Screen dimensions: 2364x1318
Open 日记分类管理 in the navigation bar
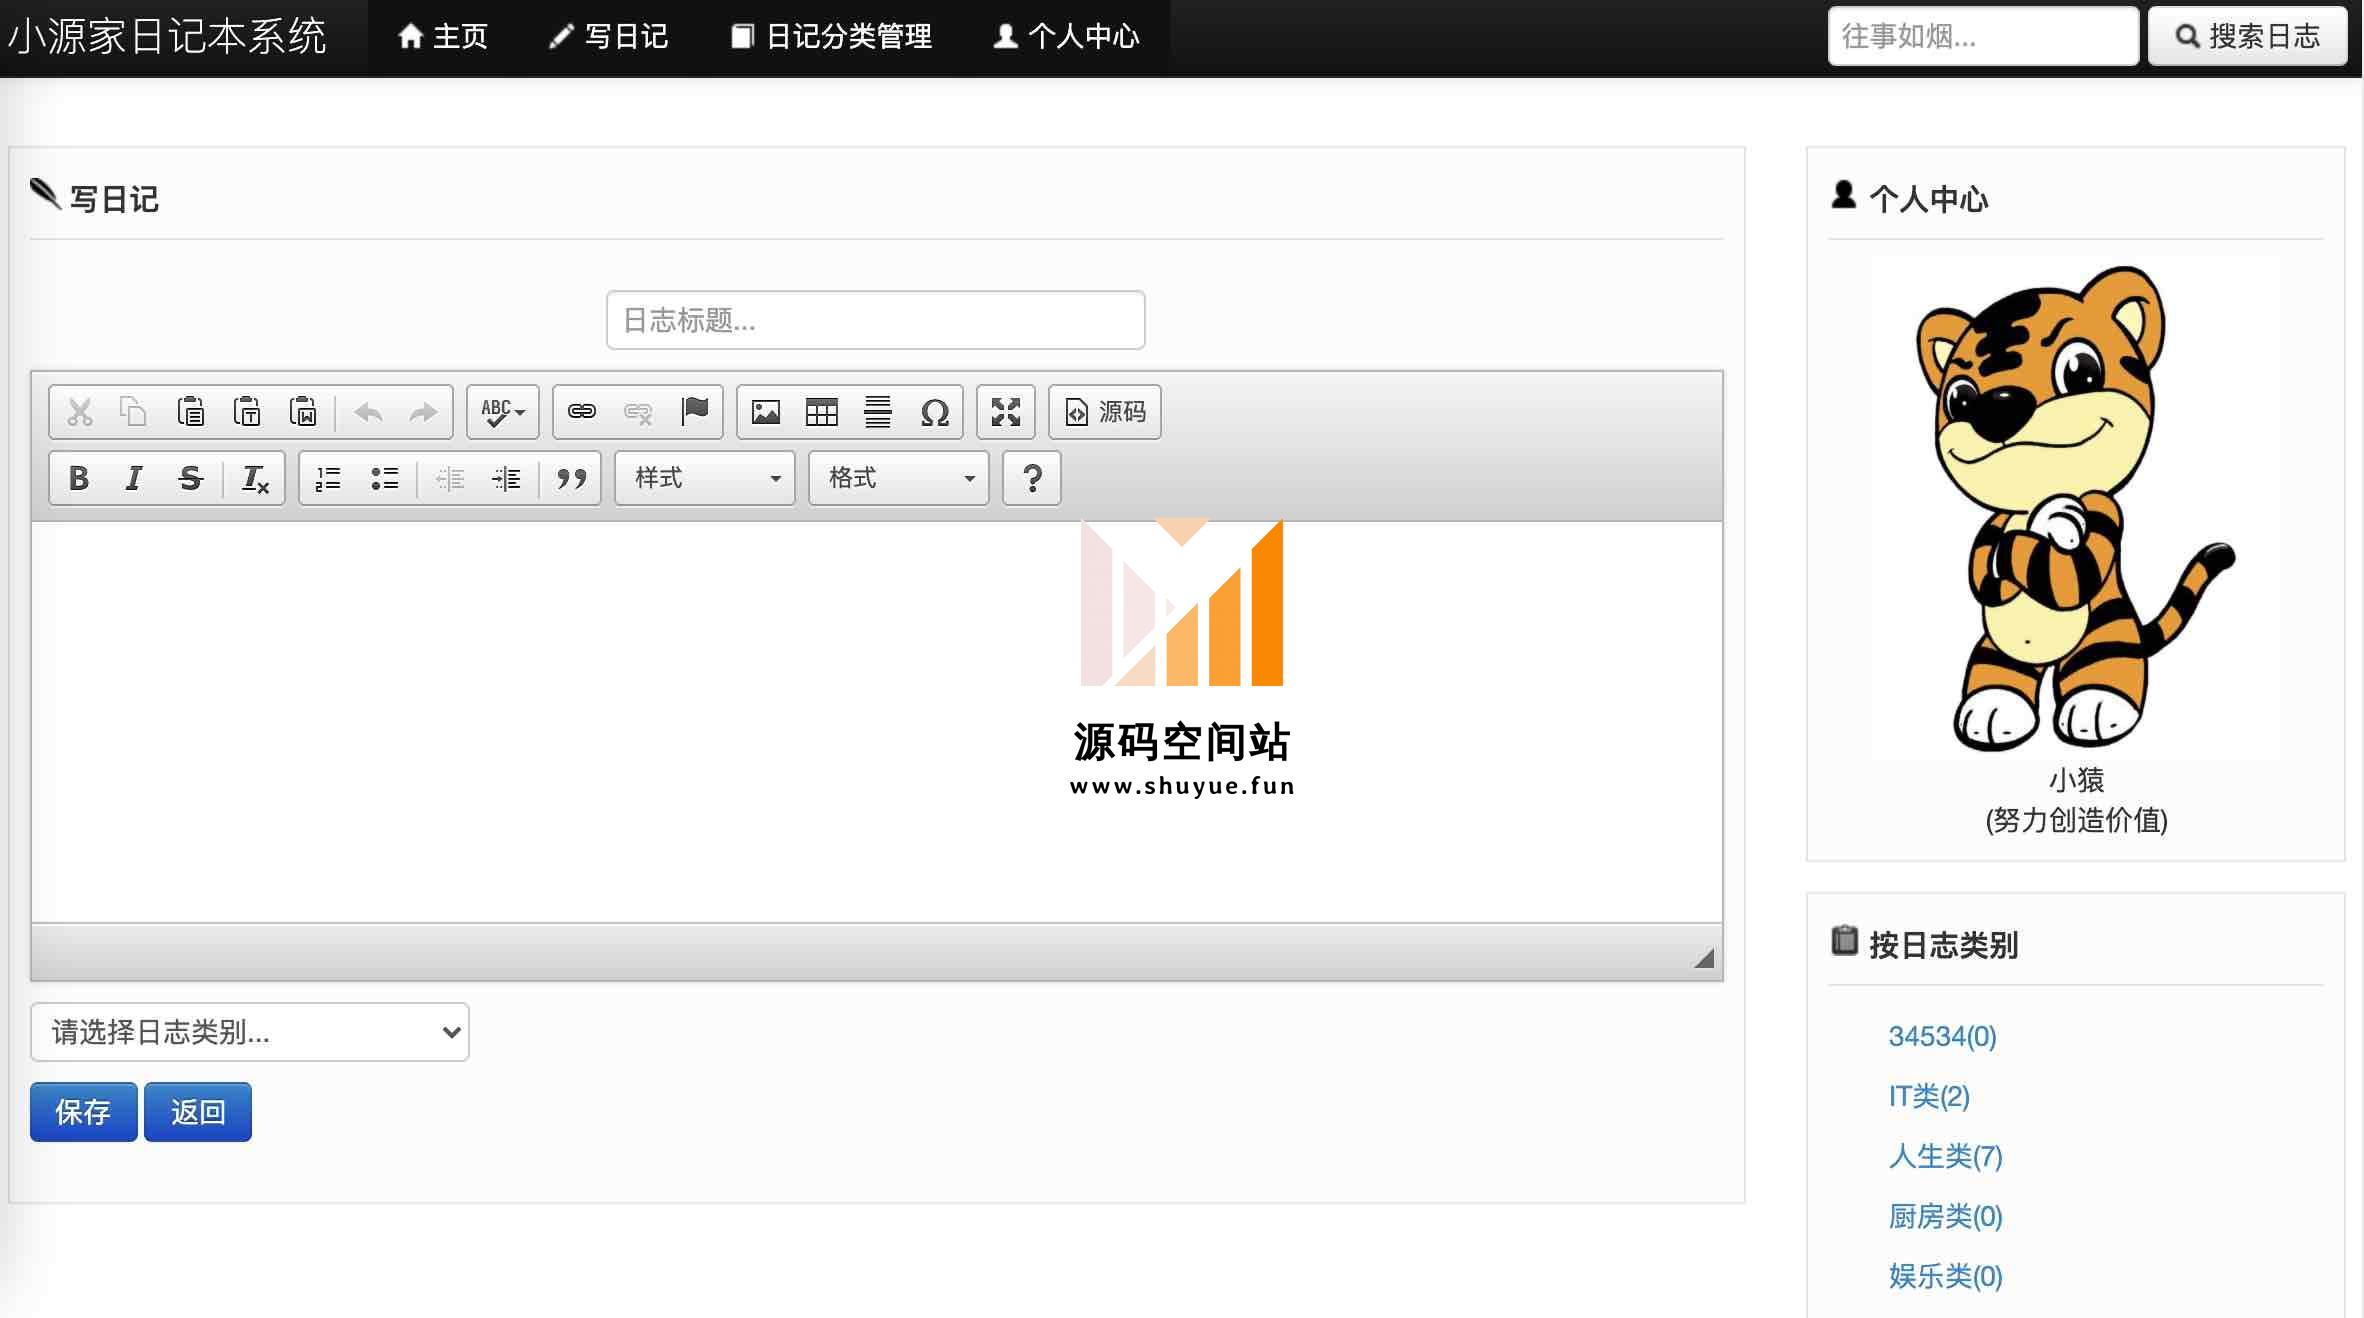pos(832,37)
